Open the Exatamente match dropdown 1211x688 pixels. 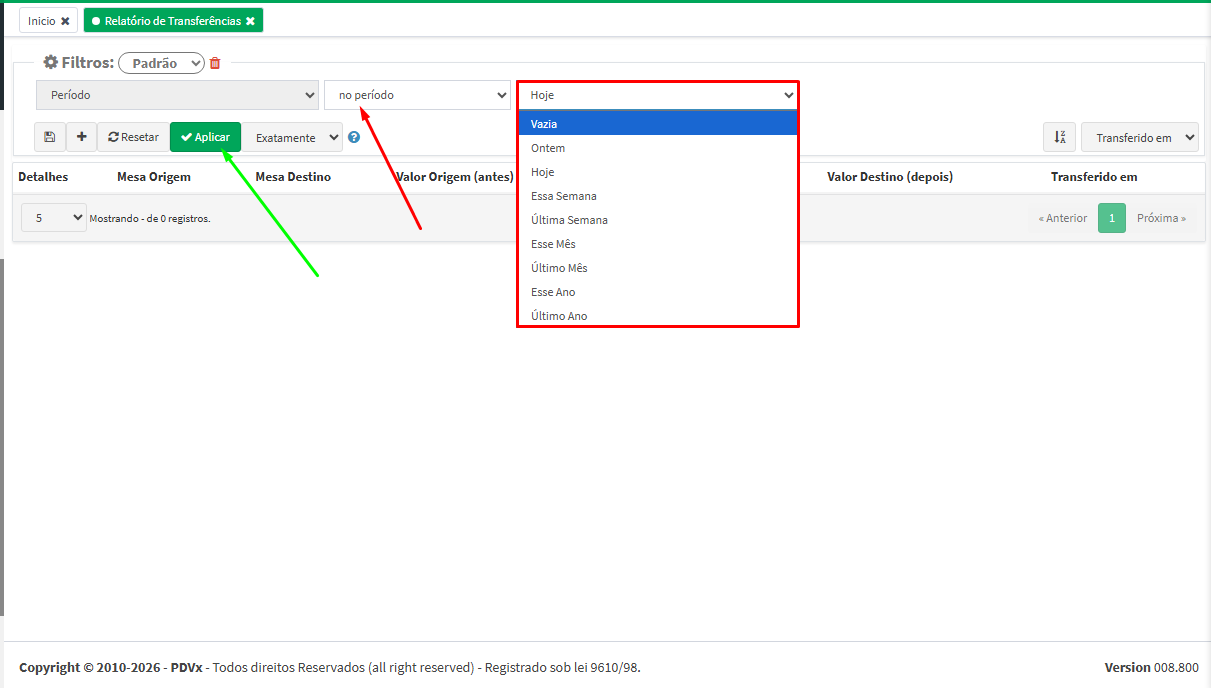[293, 137]
